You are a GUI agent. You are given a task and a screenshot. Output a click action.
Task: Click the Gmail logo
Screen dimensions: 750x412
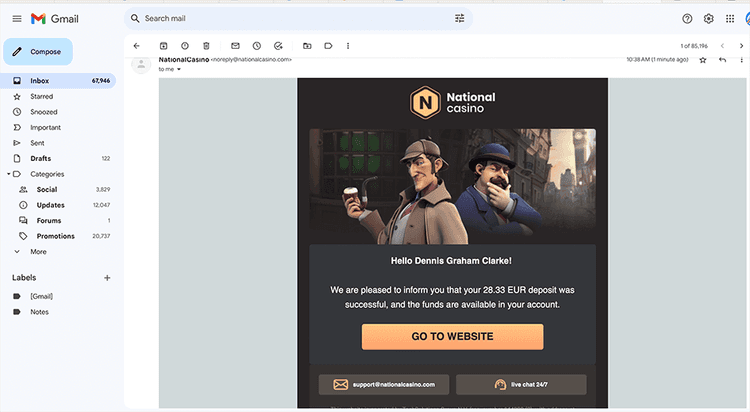tap(55, 19)
